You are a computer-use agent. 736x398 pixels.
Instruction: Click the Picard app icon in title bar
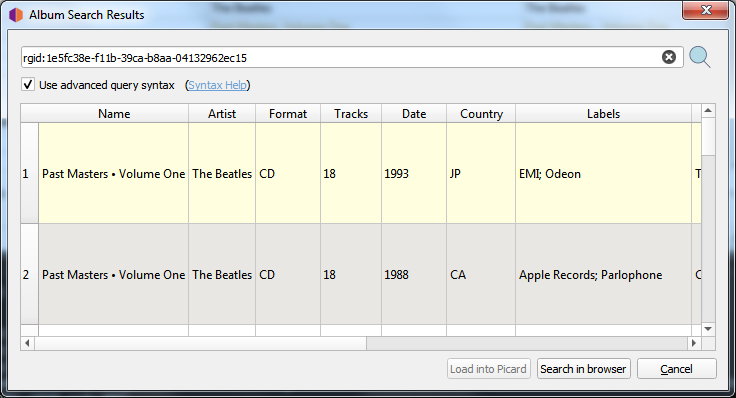[15, 15]
